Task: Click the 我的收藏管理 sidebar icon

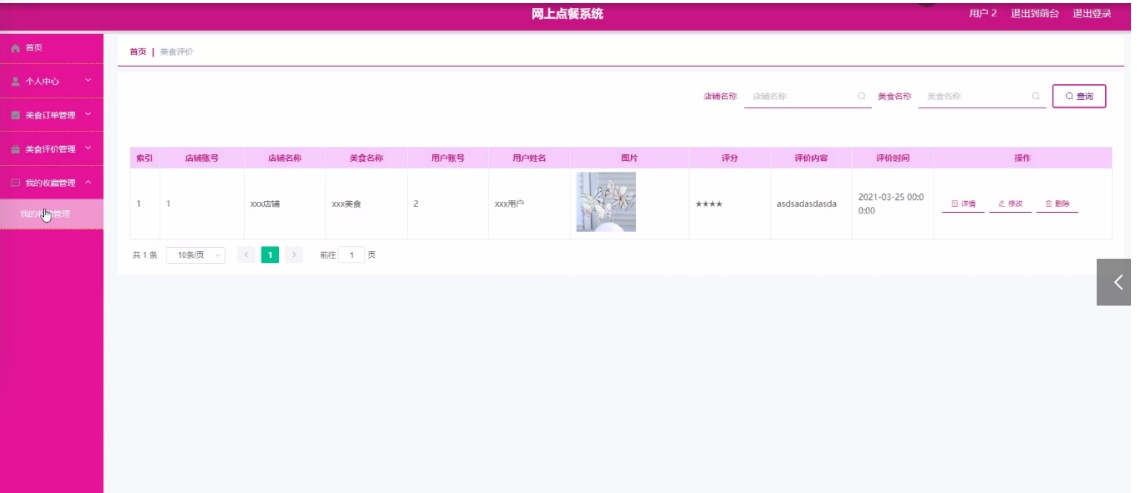Action: coord(15,183)
